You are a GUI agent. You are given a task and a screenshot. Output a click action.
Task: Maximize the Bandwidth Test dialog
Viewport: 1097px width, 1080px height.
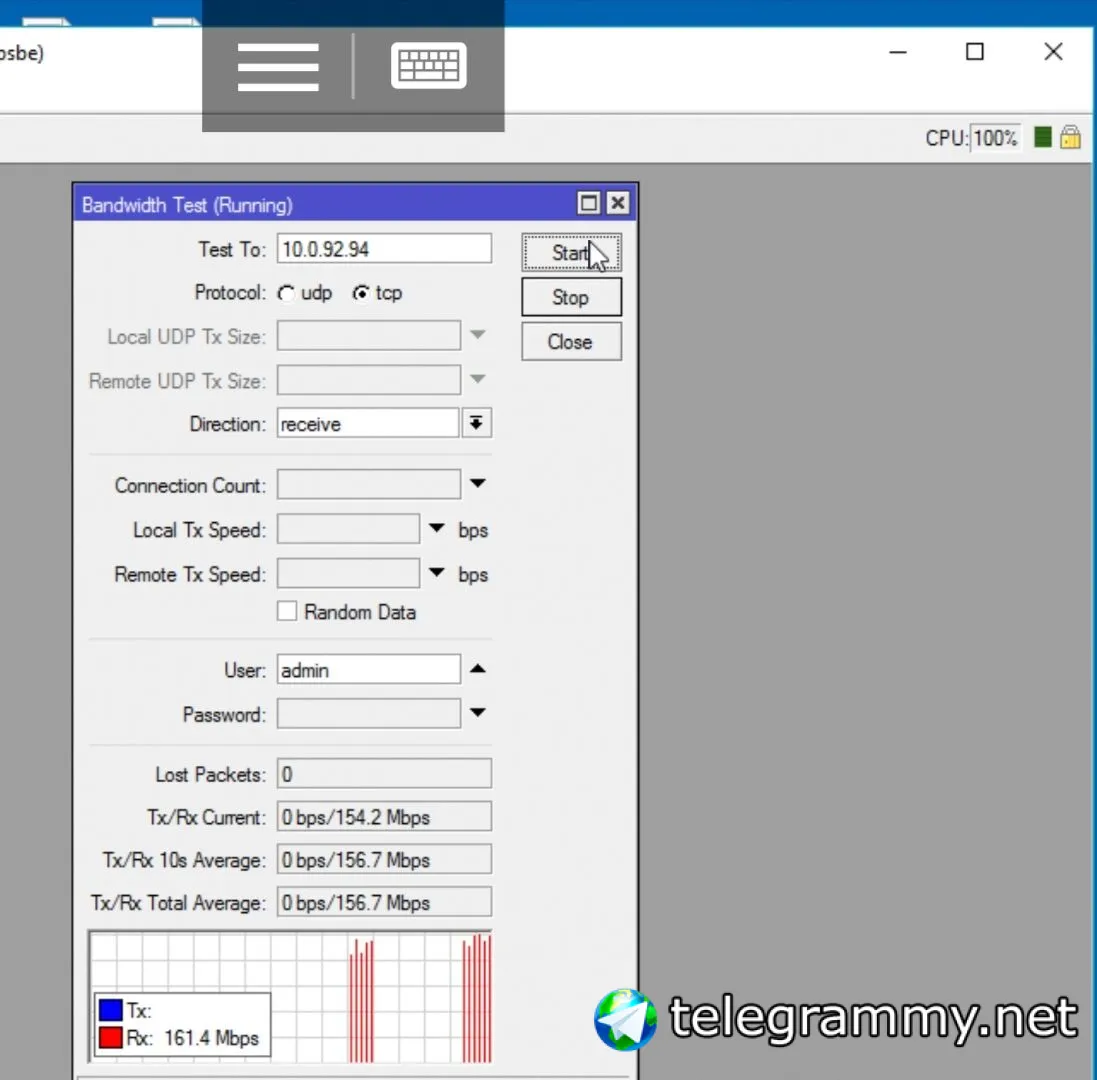tap(588, 204)
